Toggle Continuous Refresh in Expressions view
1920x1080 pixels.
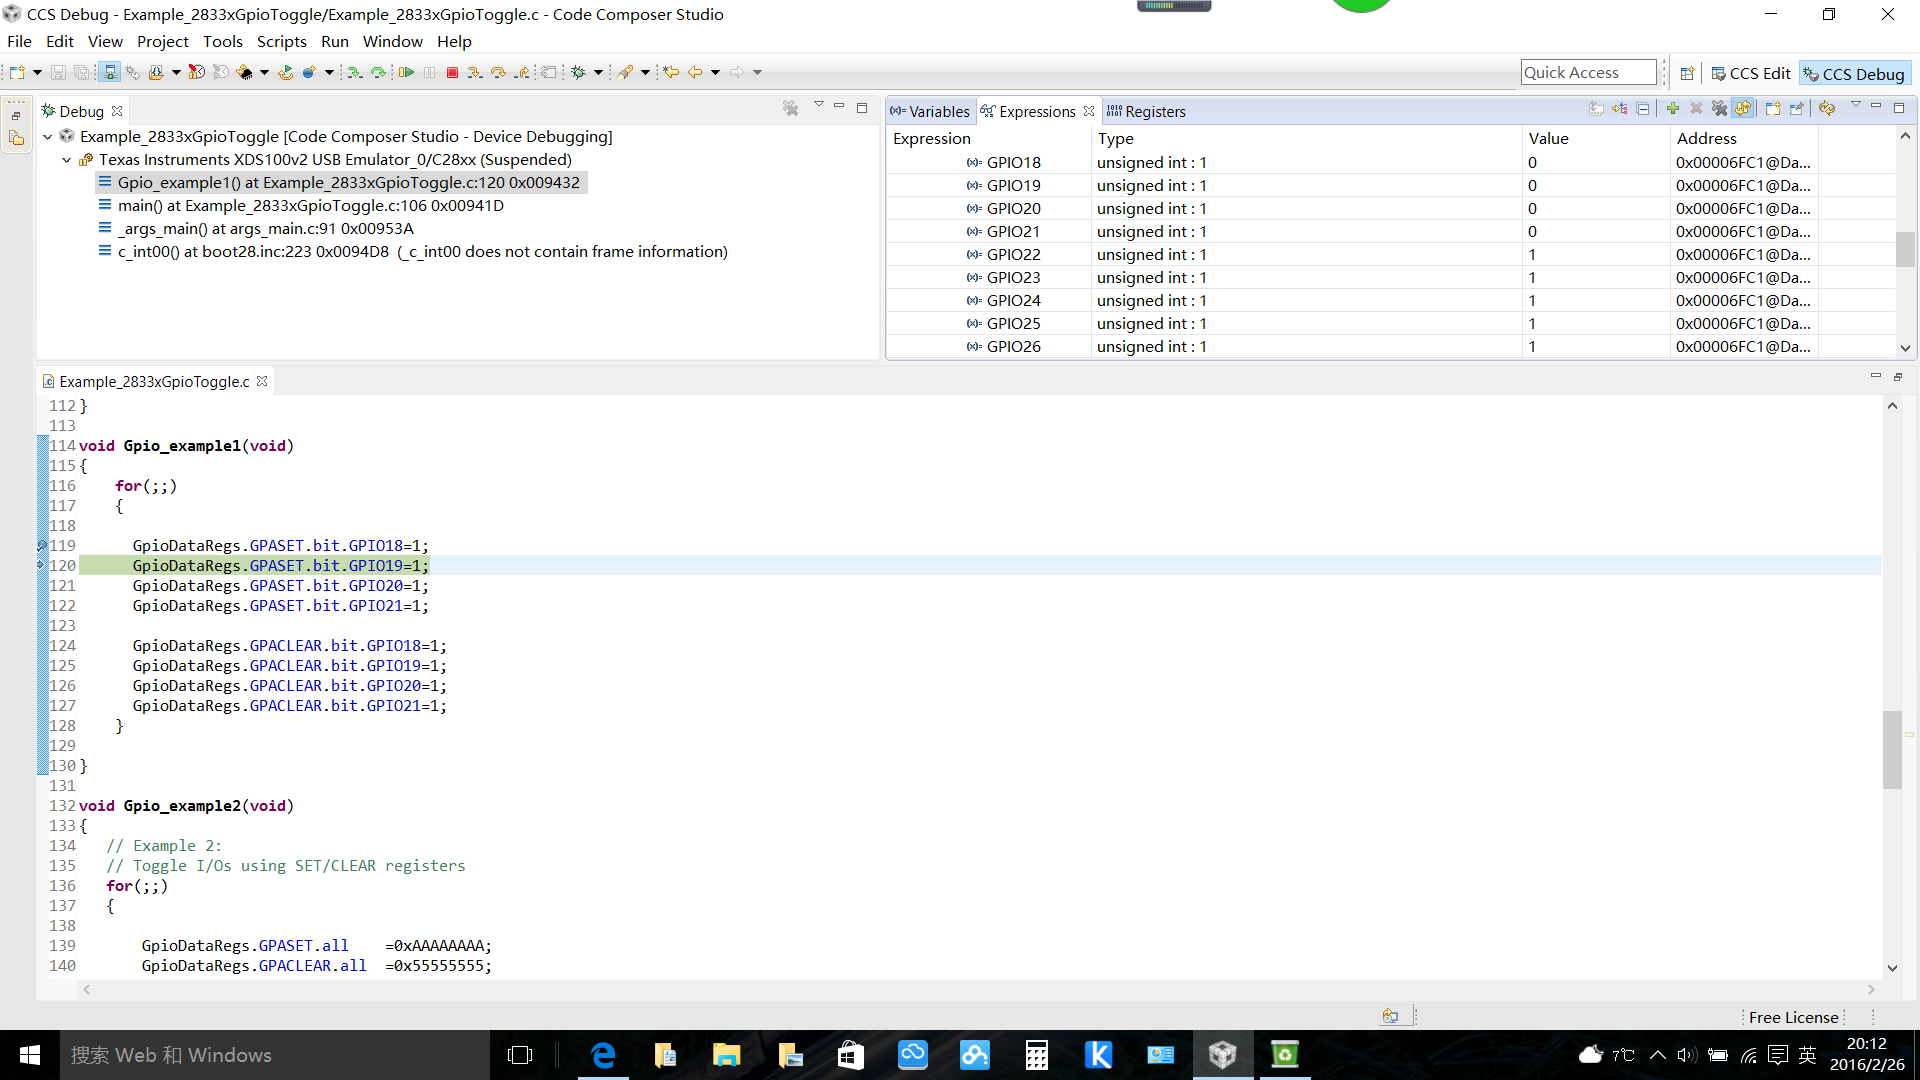click(1742, 108)
